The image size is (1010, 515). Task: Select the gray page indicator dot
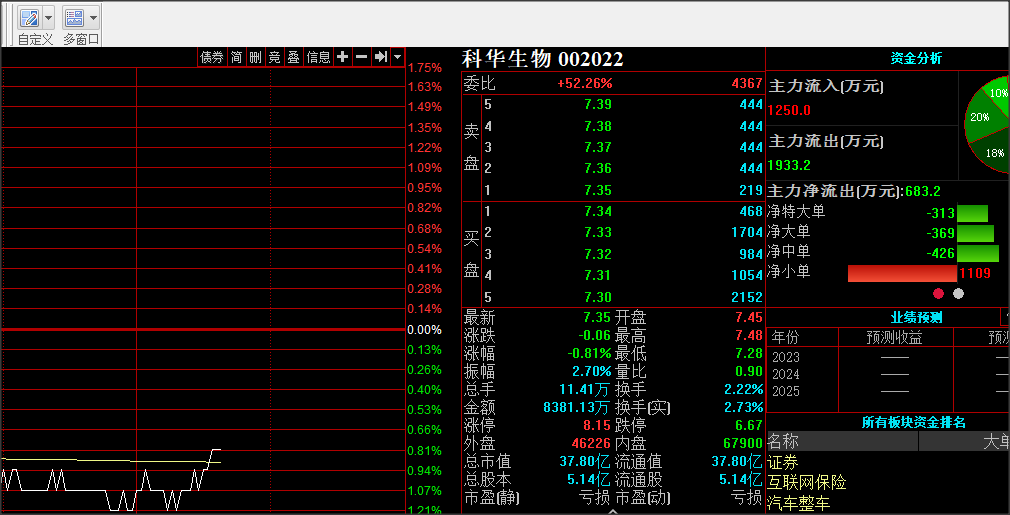958,294
